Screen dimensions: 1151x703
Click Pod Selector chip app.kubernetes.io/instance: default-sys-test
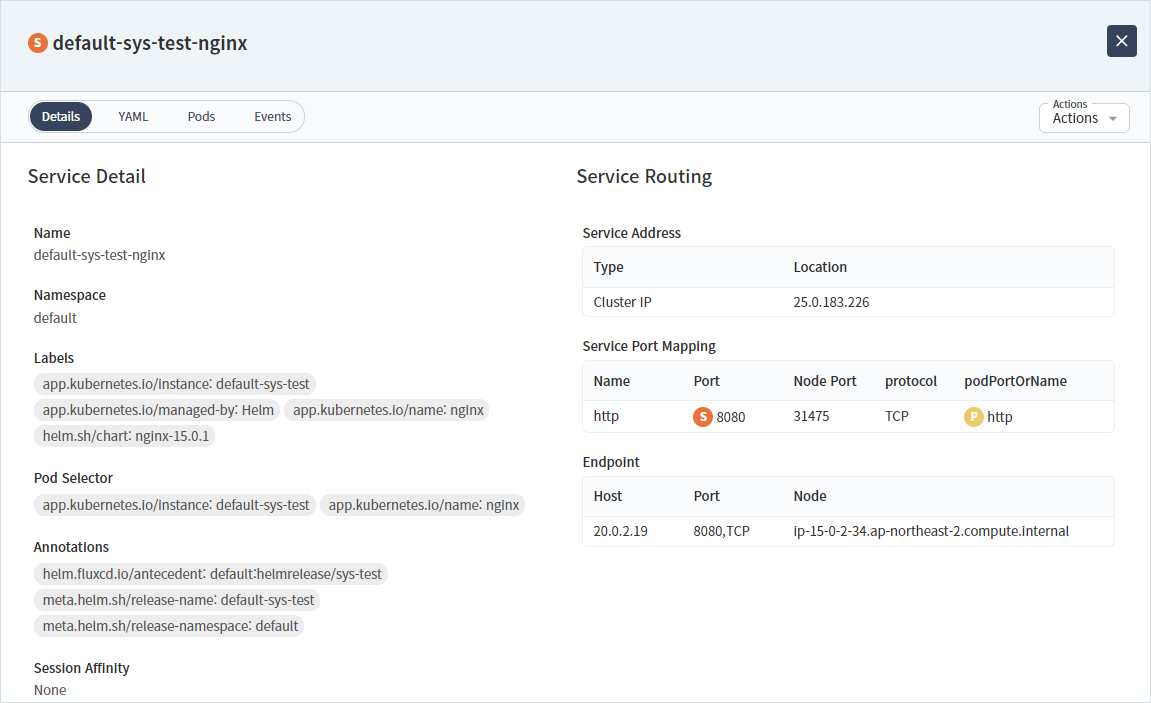[175, 505]
